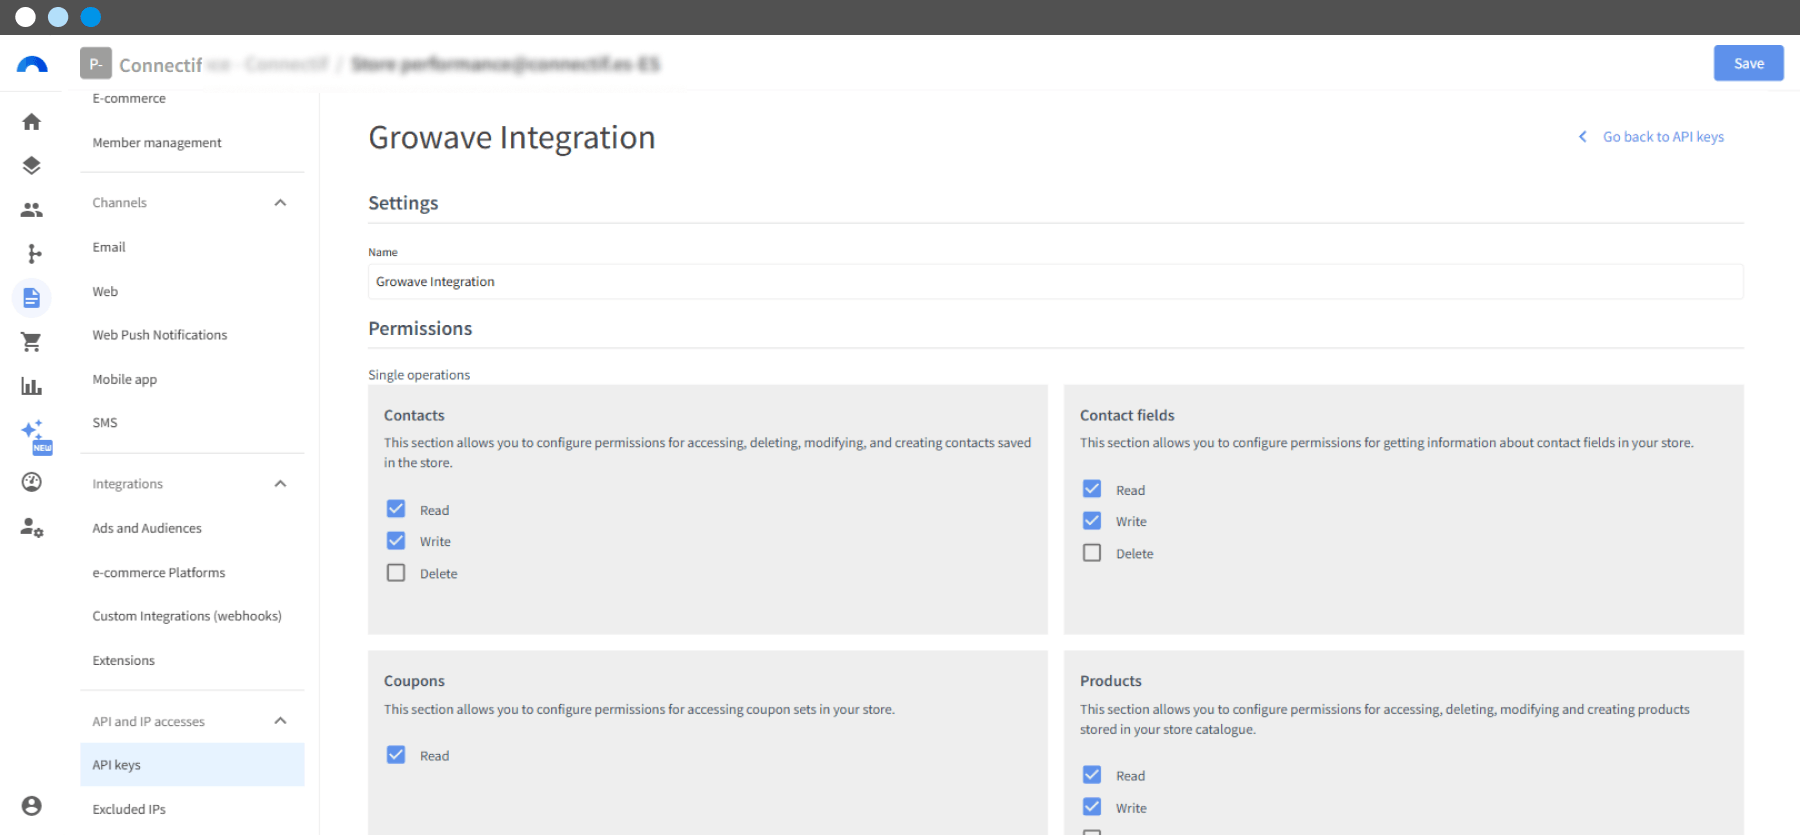
Task: Open the bar chart analytics icon
Action: [x=32, y=386]
